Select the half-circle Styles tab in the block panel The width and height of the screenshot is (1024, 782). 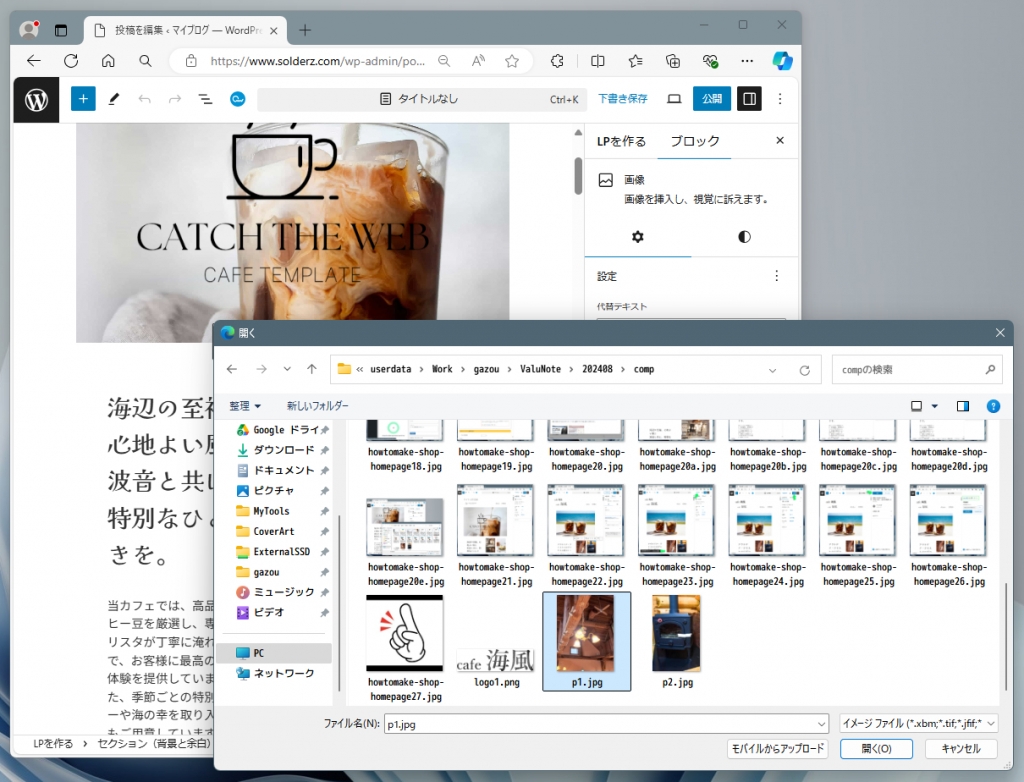744,236
